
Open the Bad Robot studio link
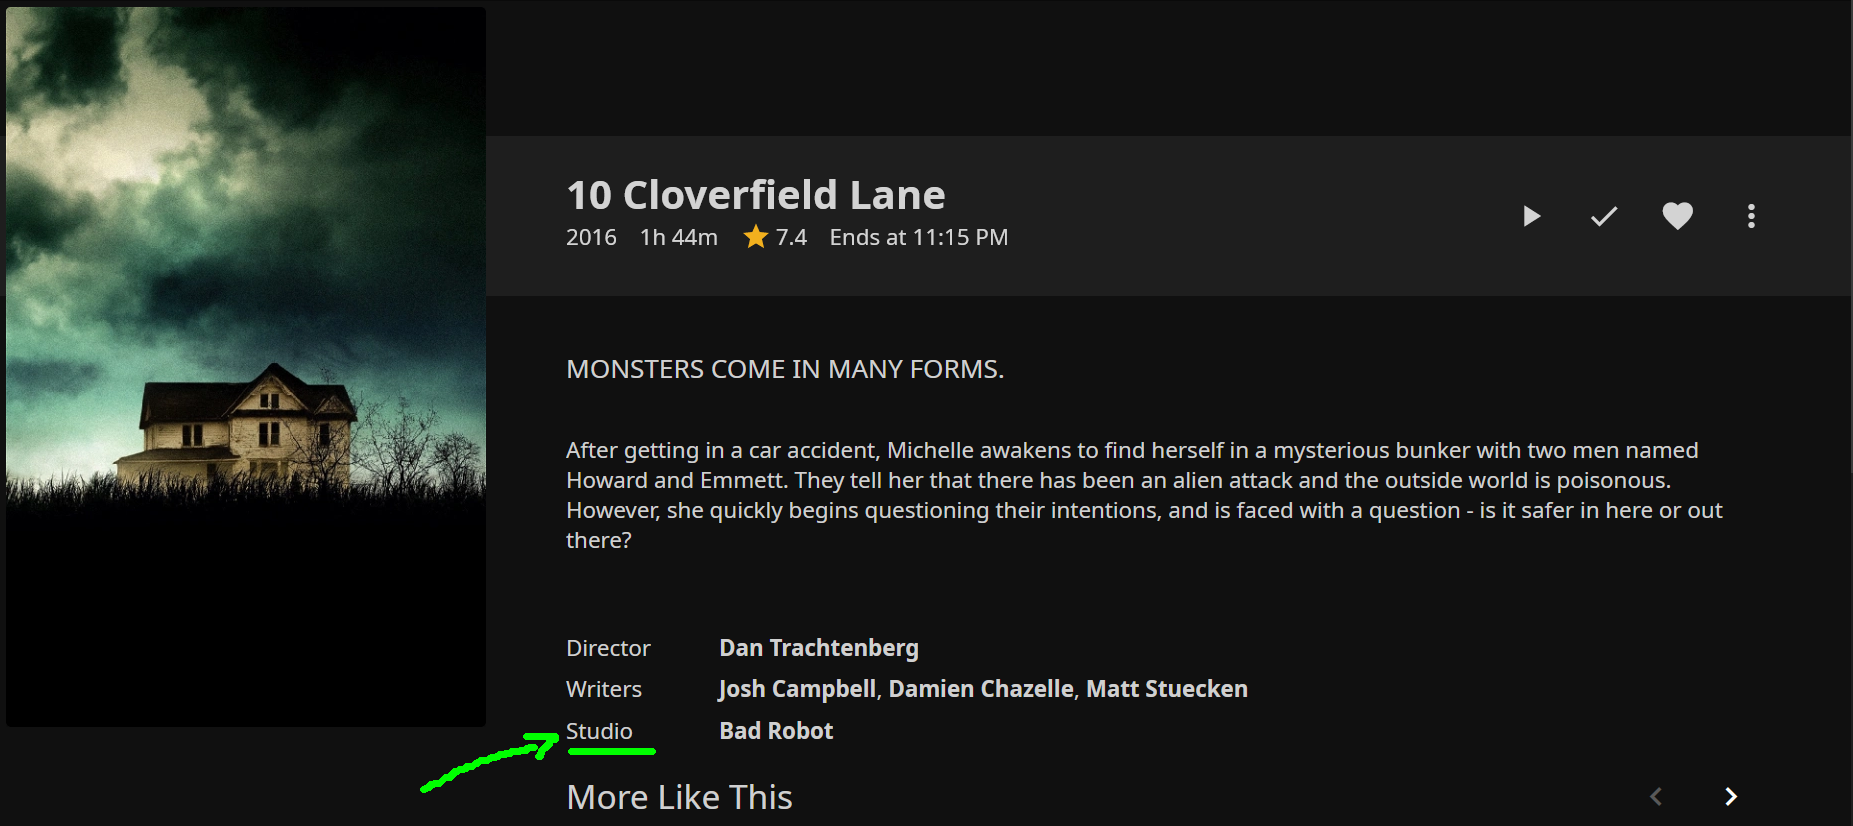click(x=776, y=731)
